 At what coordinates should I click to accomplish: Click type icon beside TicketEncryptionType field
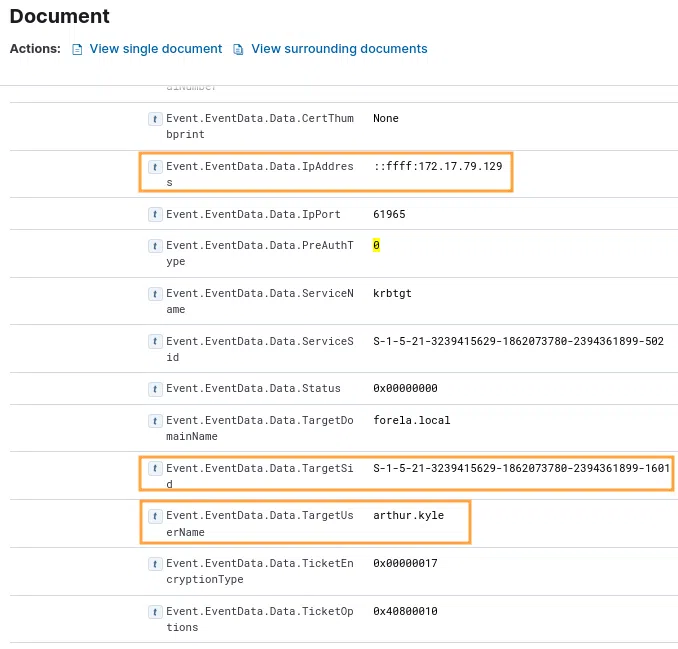(155, 563)
